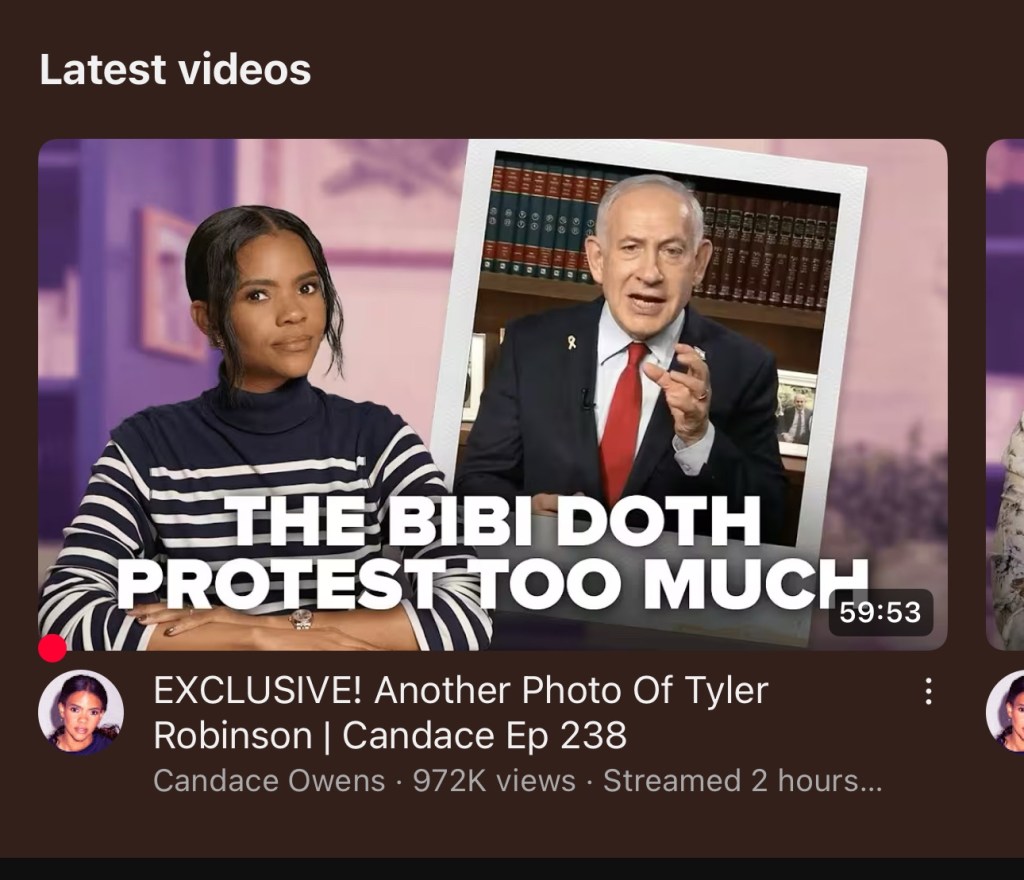
Task: Tap the 'Latest videos' section heading
Action: pyautogui.click(x=175, y=69)
